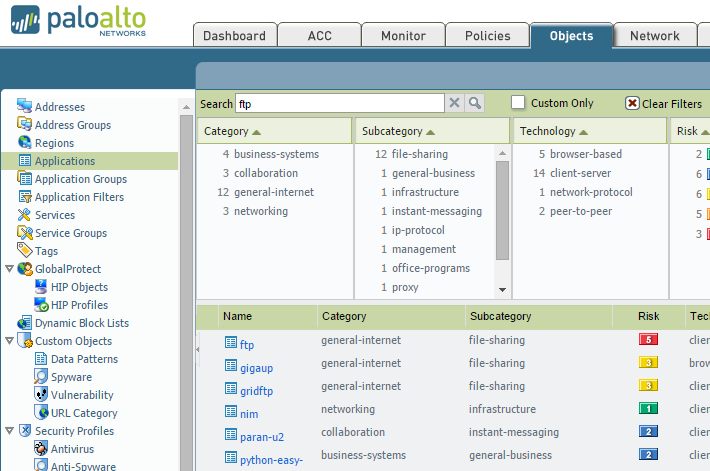Click the Data Patterns icon
This screenshot has height=471, width=710.
pyautogui.click(x=41, y=359)
